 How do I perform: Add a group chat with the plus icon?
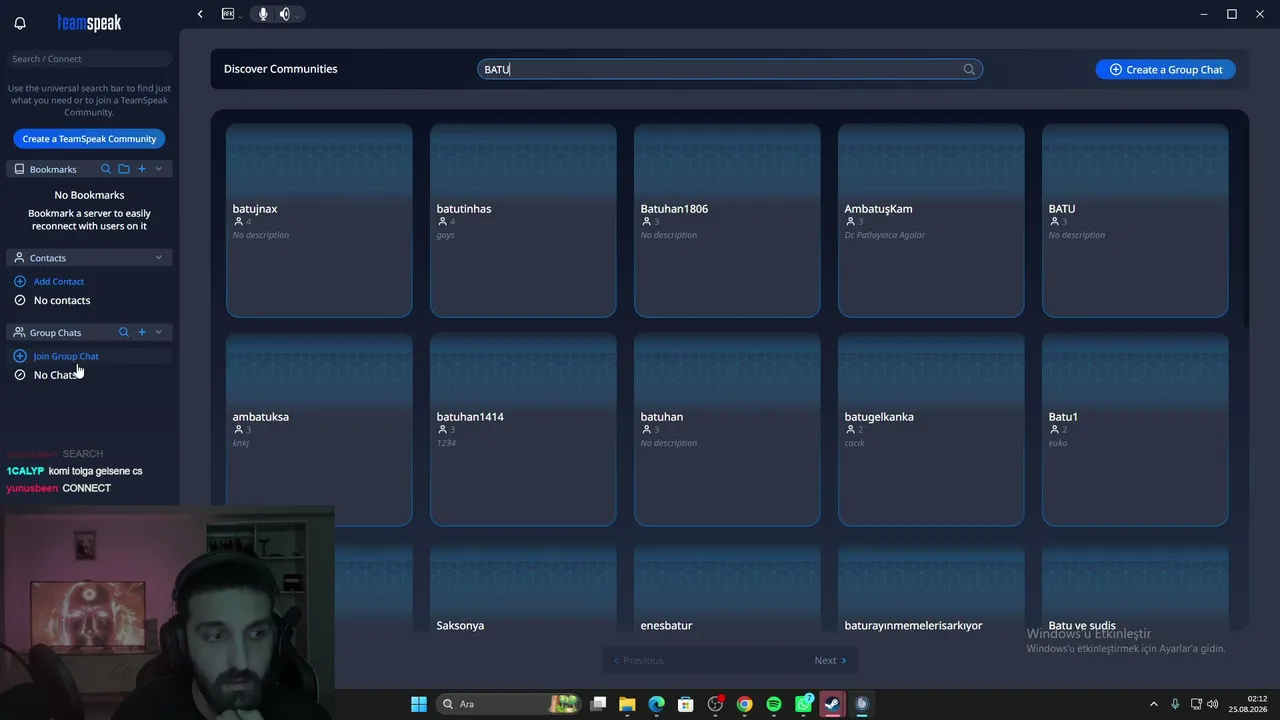(x=142, y=332)
